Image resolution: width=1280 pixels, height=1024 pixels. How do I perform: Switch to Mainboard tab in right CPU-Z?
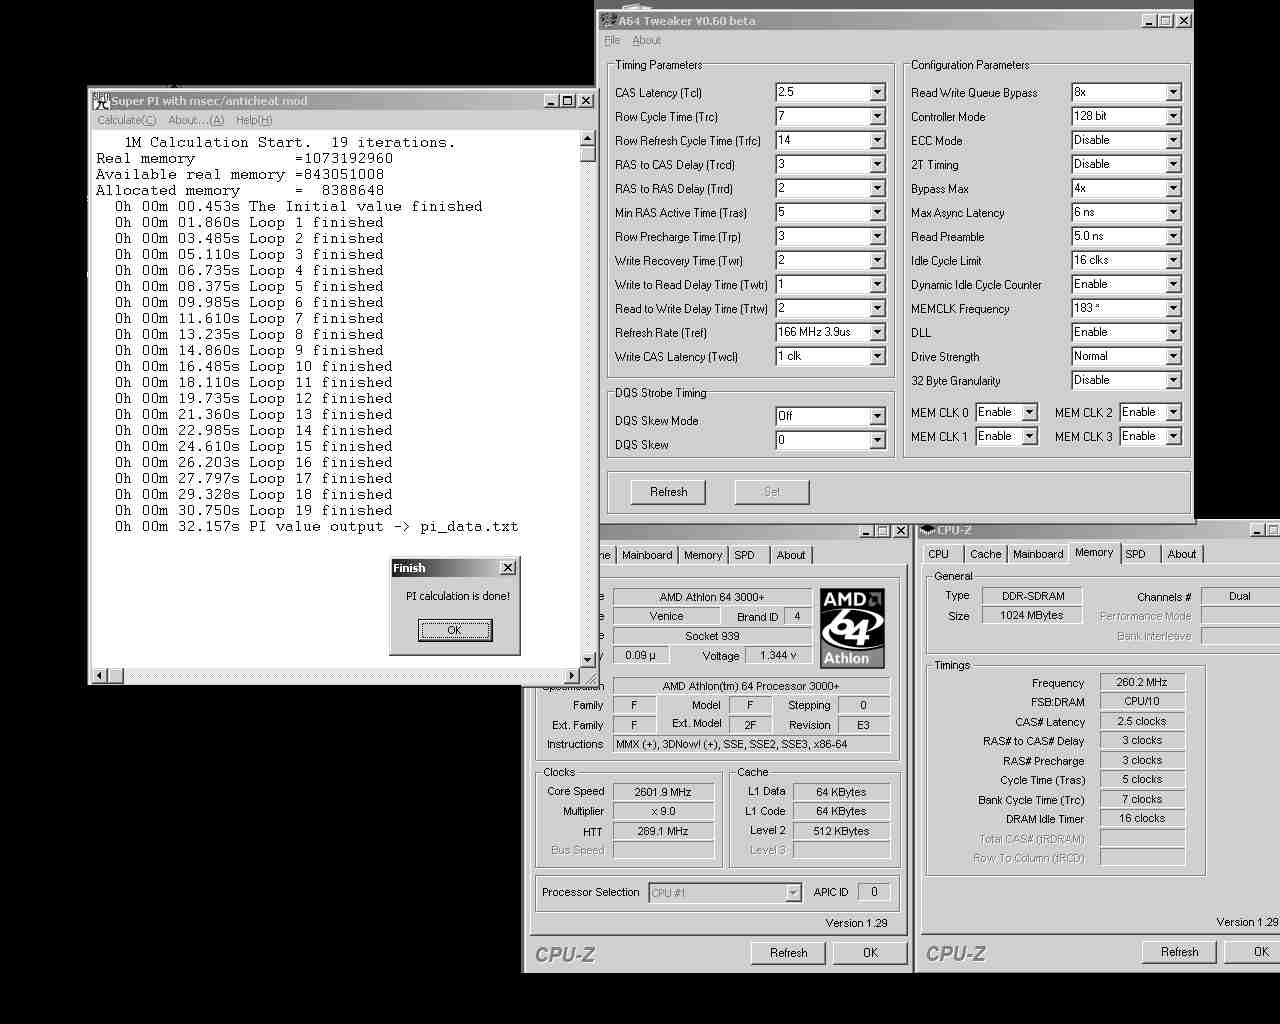pyautogui.click(x=1038, y=554)
